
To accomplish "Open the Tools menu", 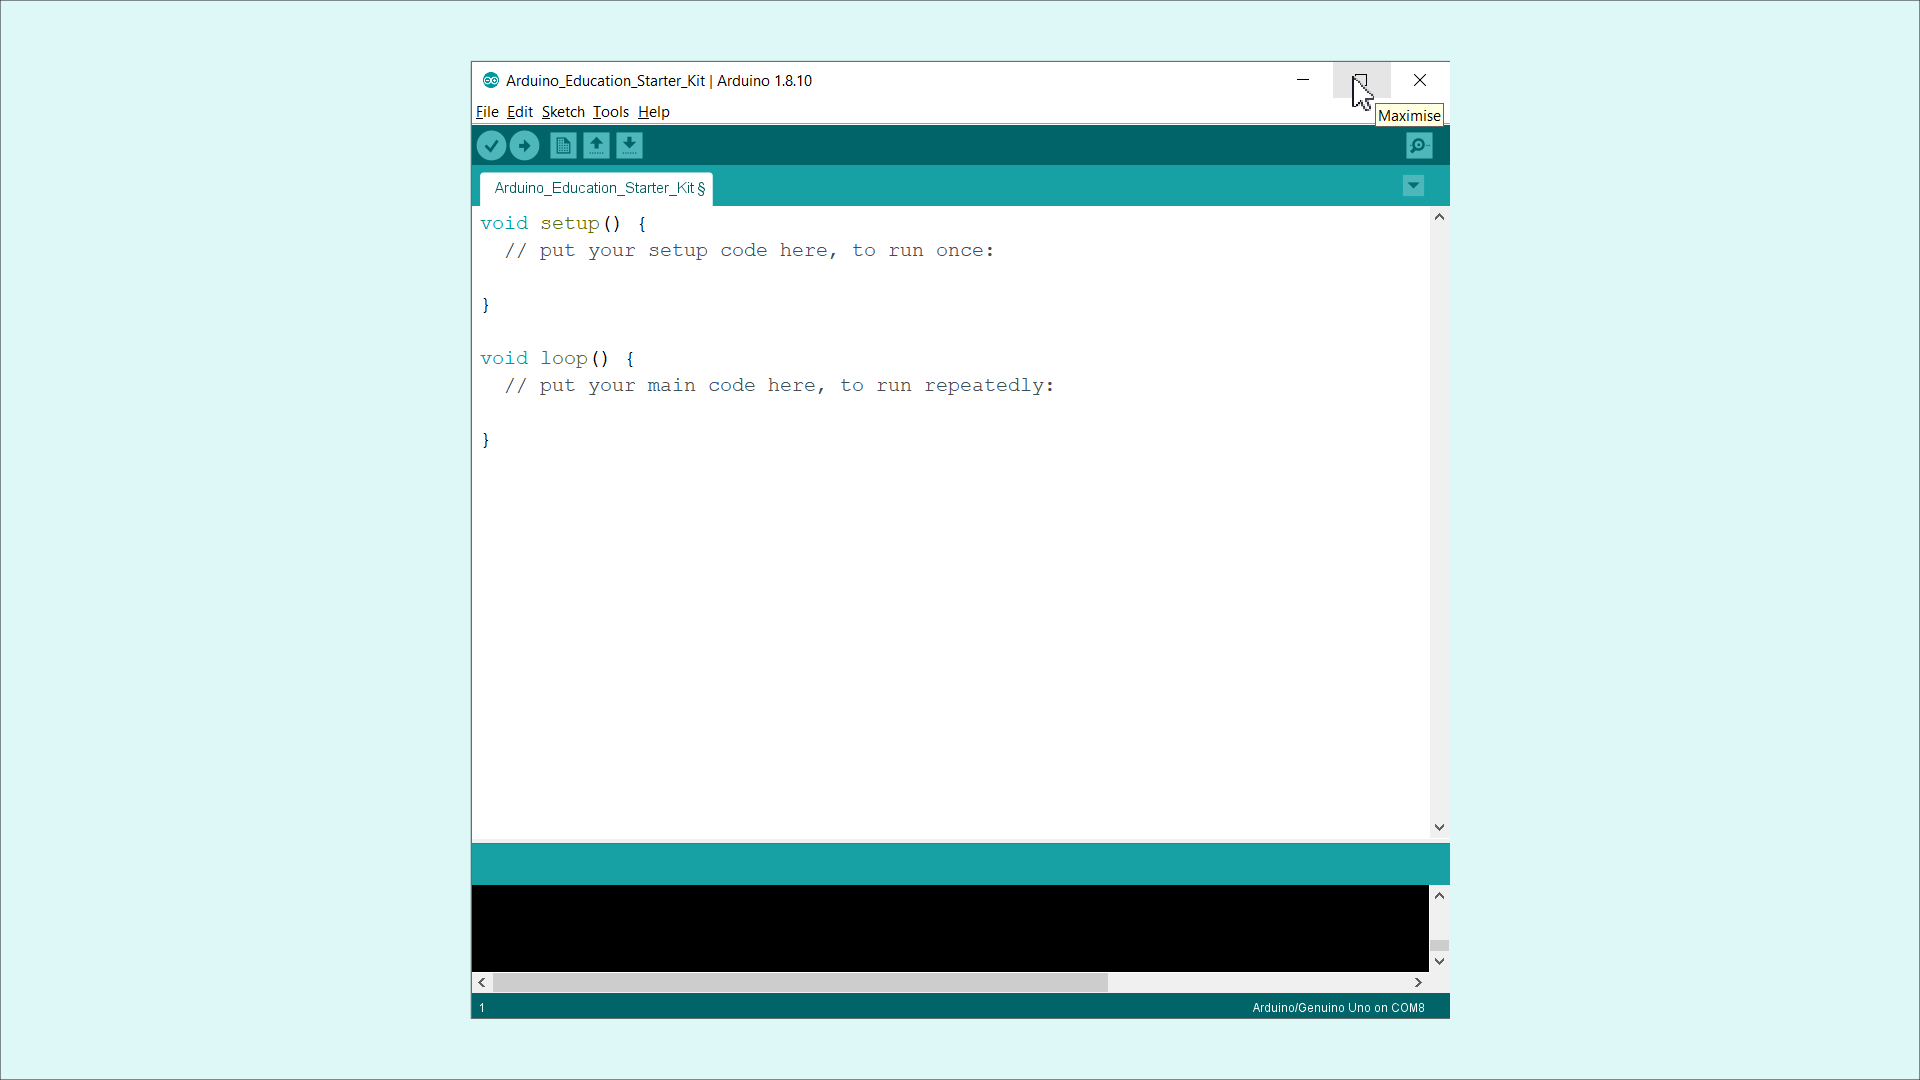I will click(610, 112).
